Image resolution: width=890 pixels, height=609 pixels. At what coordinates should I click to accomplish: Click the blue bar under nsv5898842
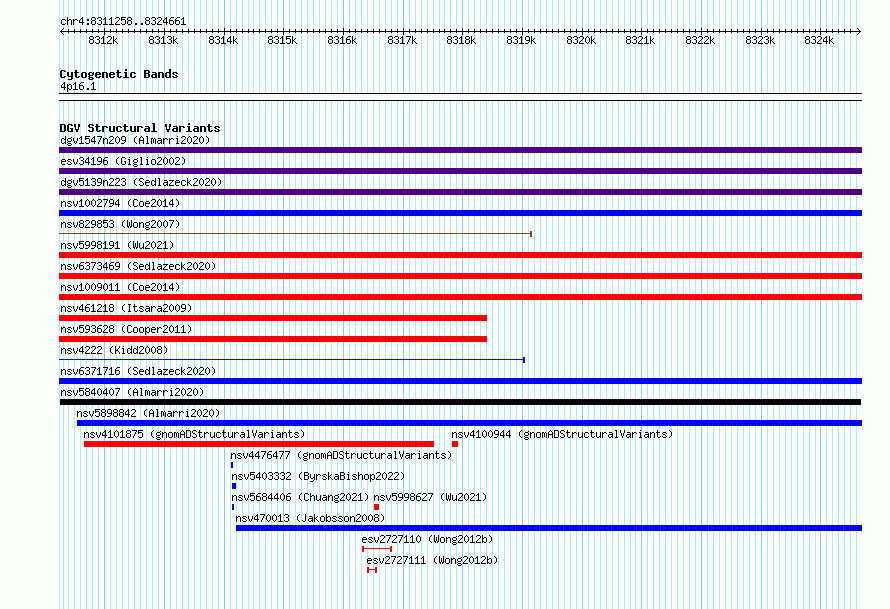click(469, 423)
